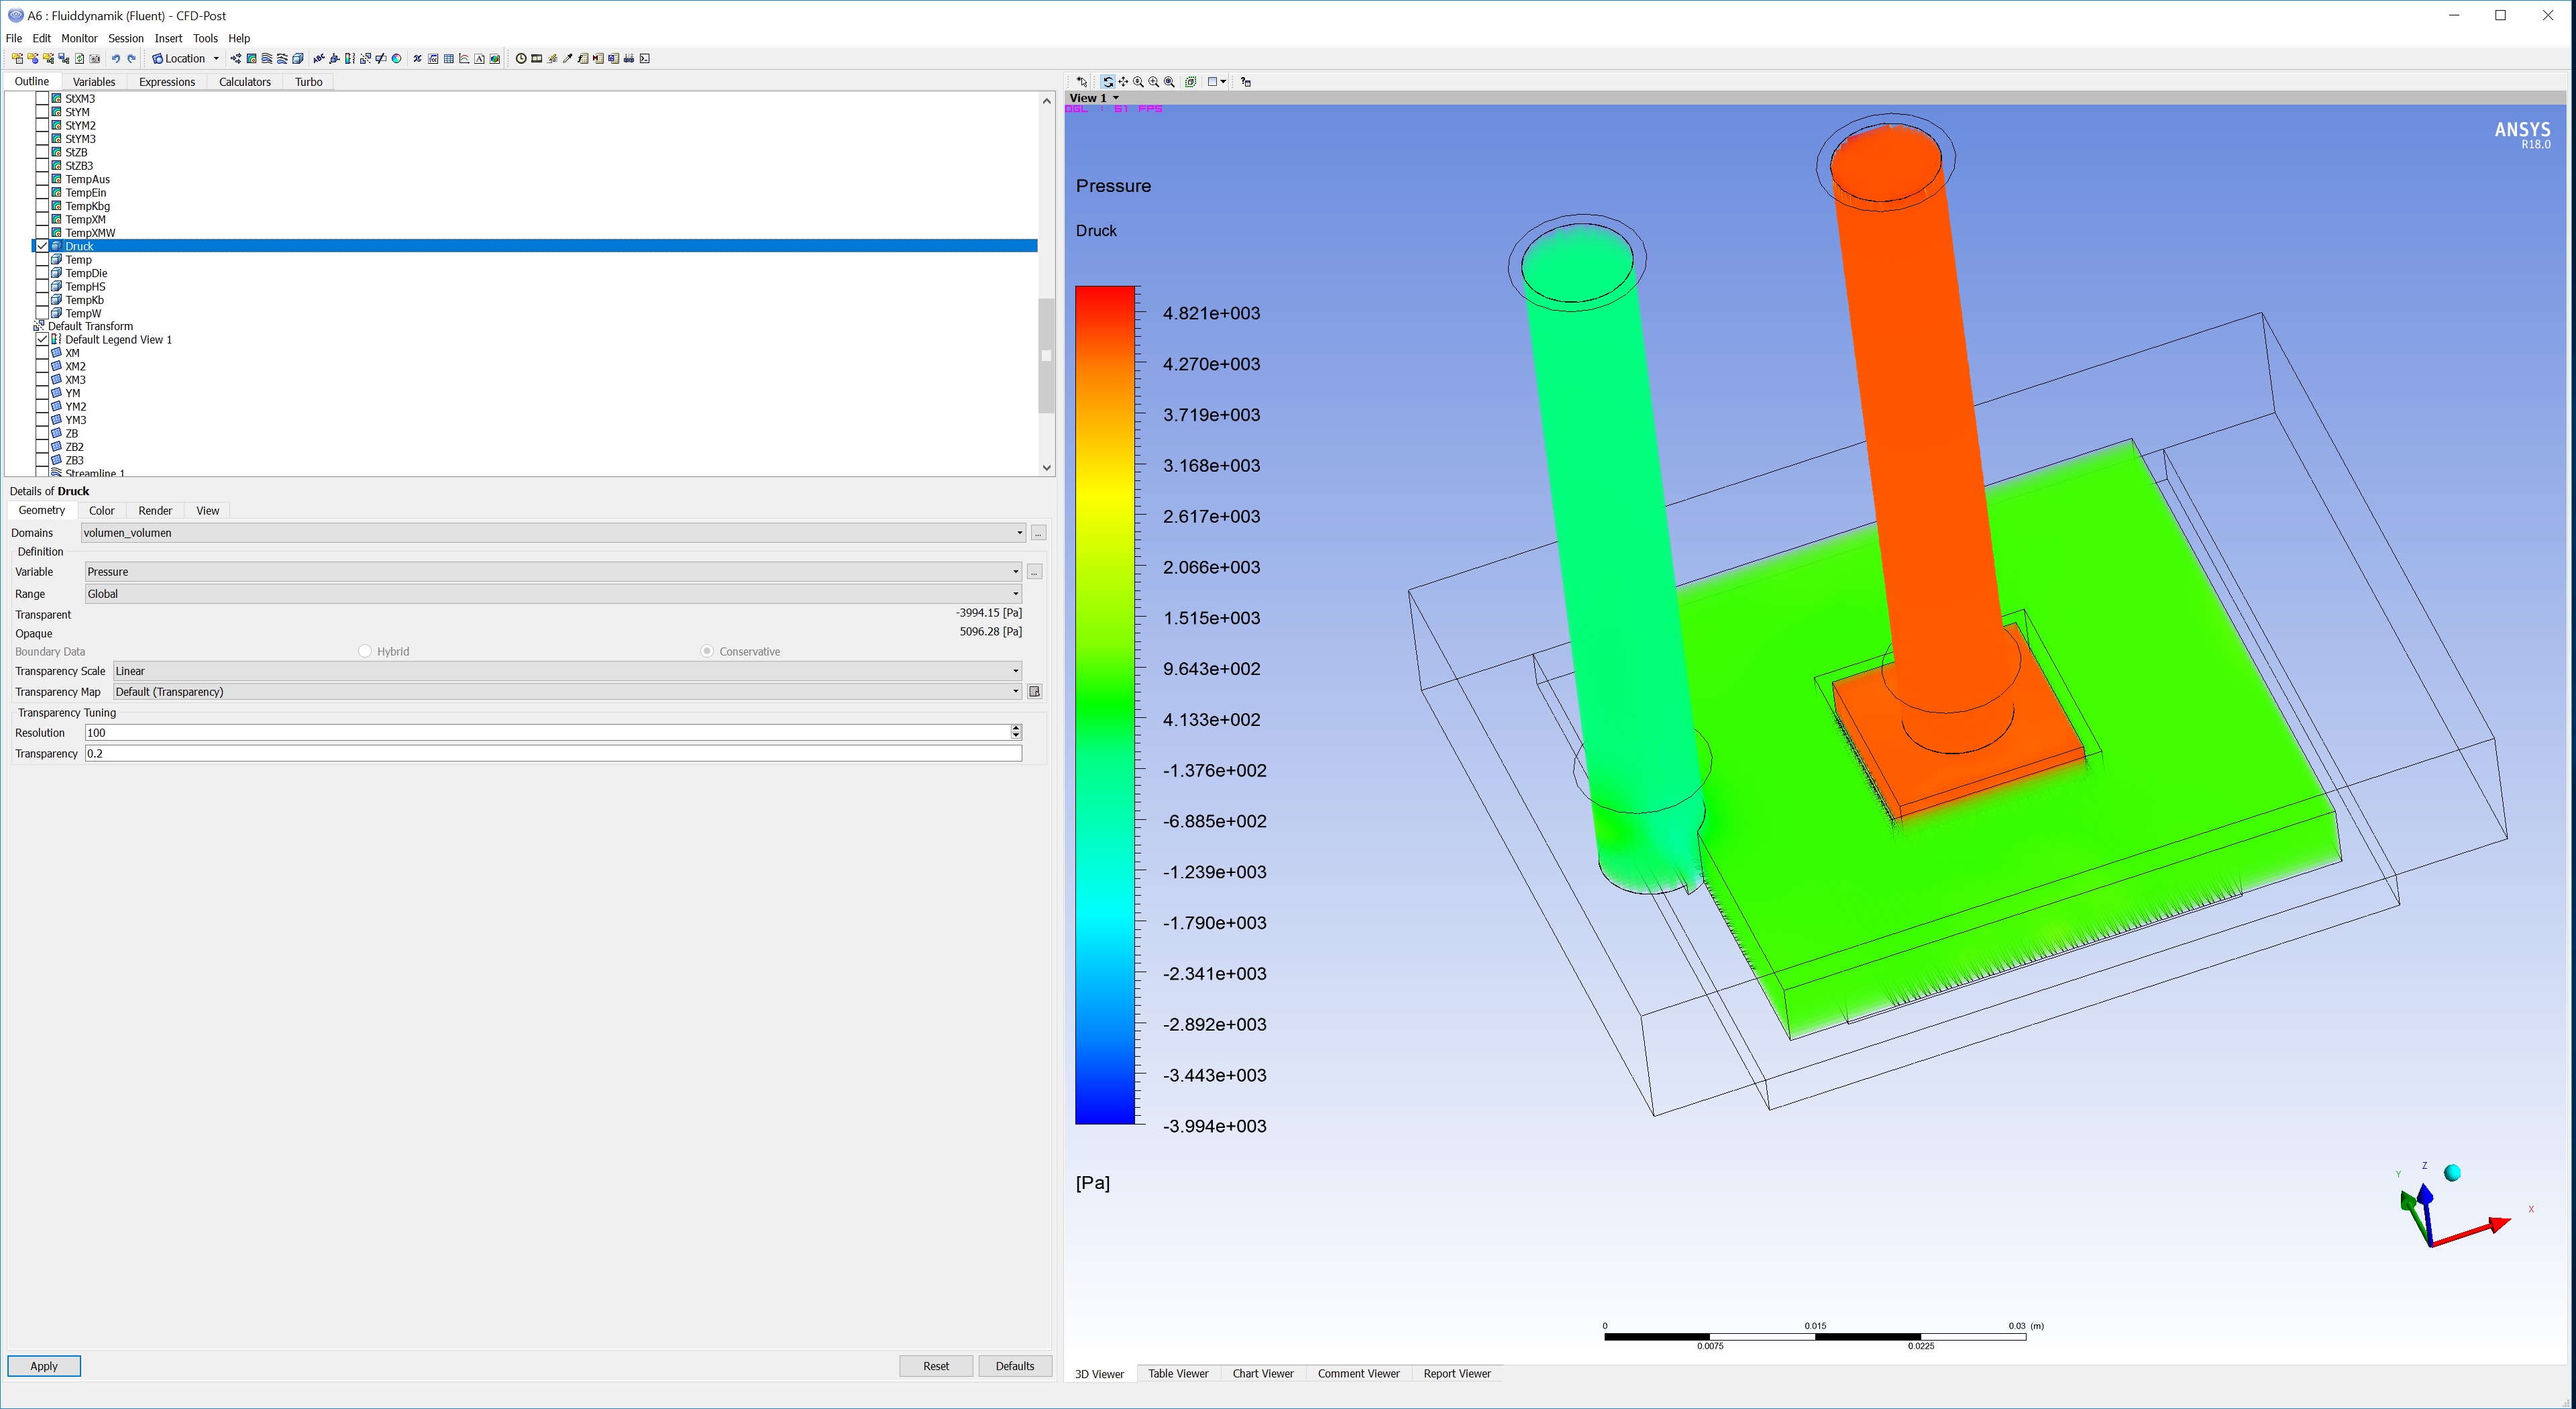
Task: Open the Variable Pressure dropdown
Action: [1015, 572]
